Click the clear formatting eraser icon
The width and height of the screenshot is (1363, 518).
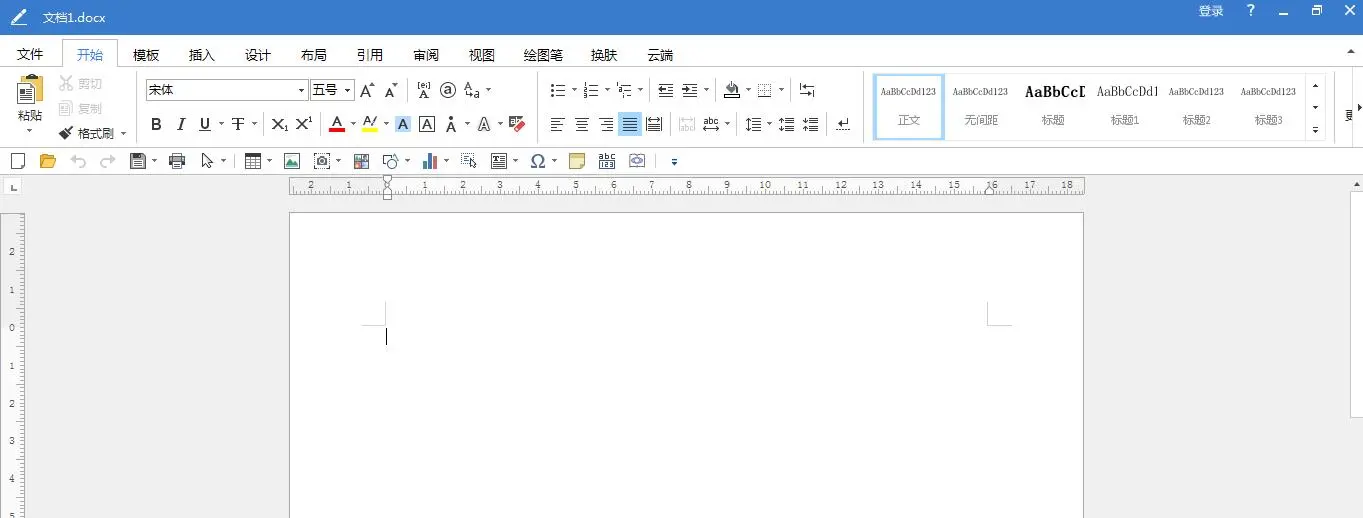coord(517,124)
